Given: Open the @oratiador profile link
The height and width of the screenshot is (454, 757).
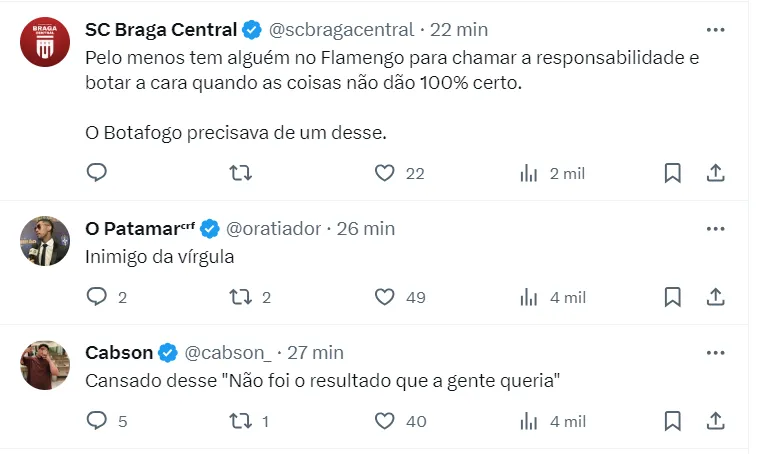Looking at the screenshot, I should (x=274, y=229).
